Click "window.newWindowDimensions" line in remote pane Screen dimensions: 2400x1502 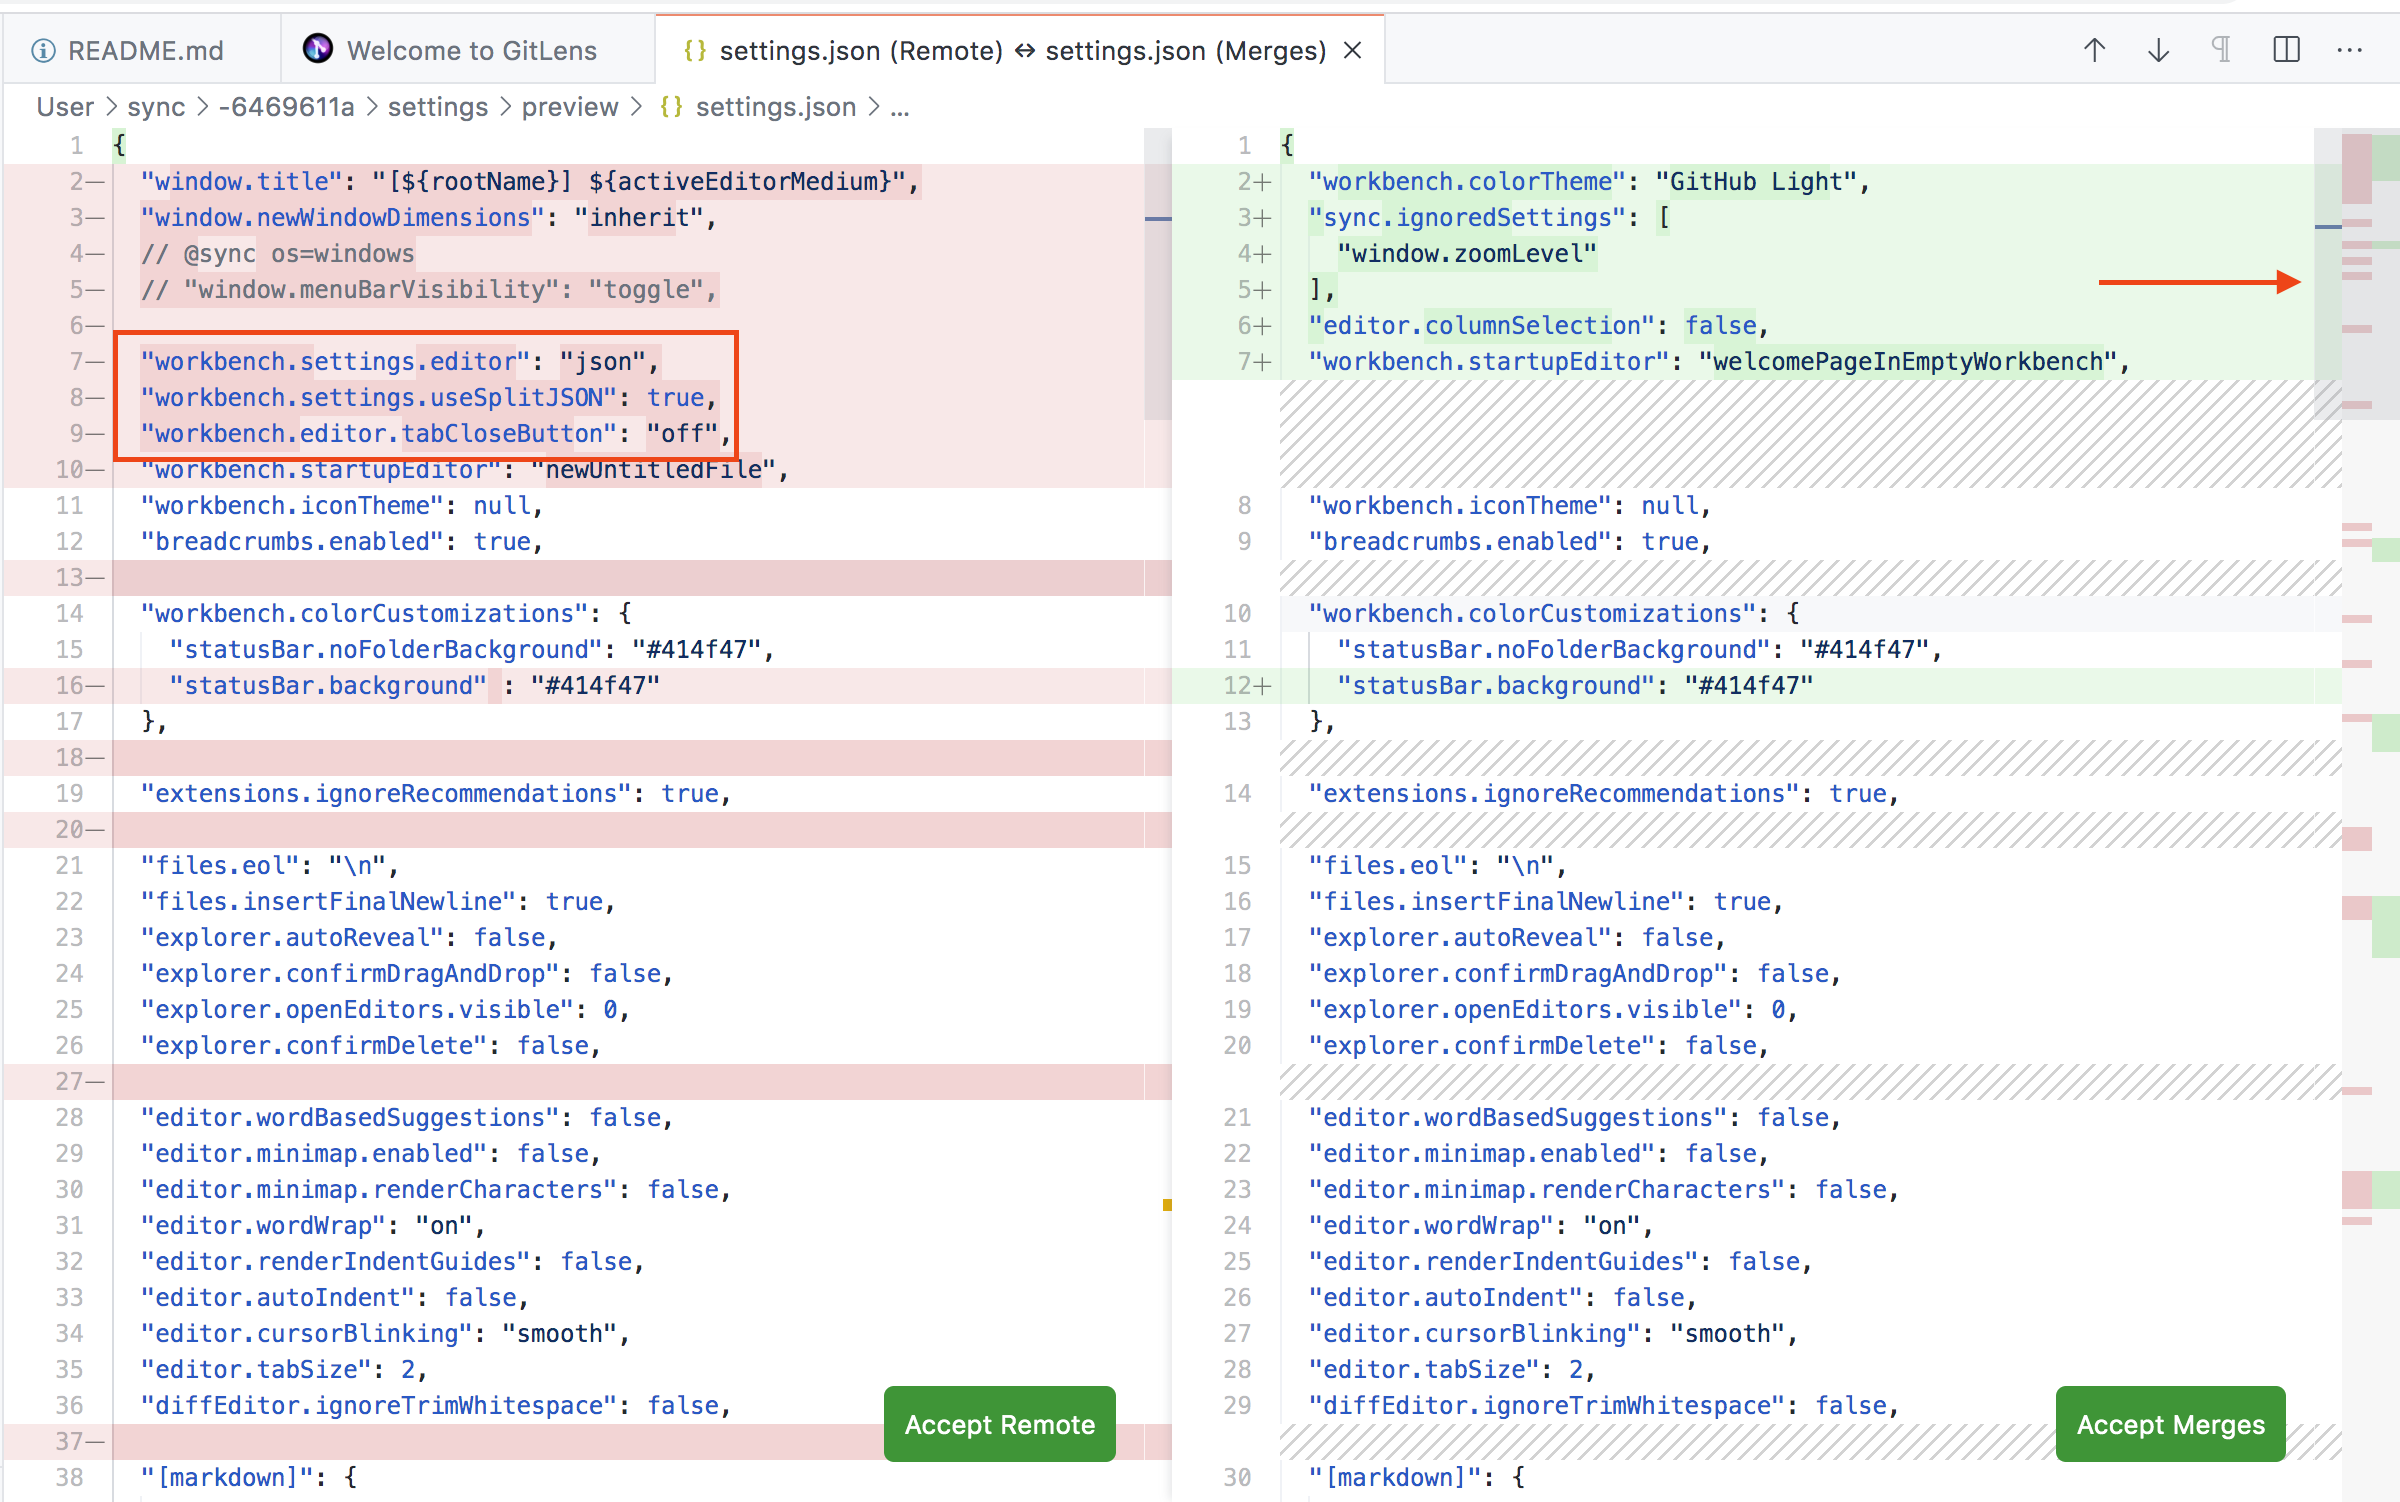pos(428,217)
